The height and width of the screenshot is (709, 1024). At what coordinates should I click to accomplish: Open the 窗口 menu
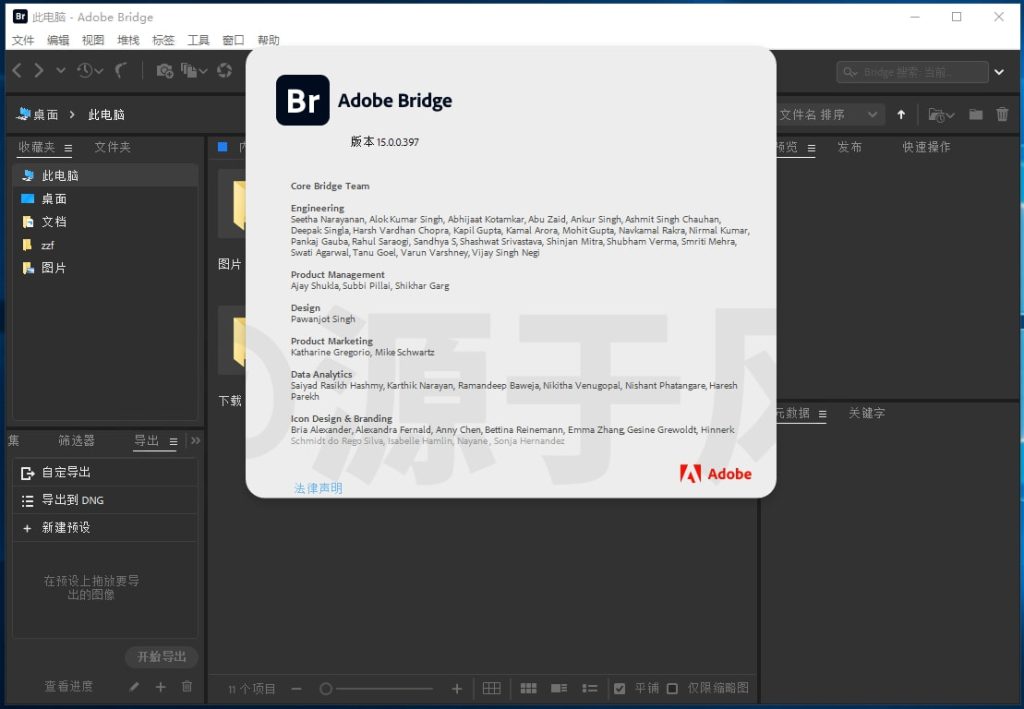pyautogui.click(x=233, y=40)
